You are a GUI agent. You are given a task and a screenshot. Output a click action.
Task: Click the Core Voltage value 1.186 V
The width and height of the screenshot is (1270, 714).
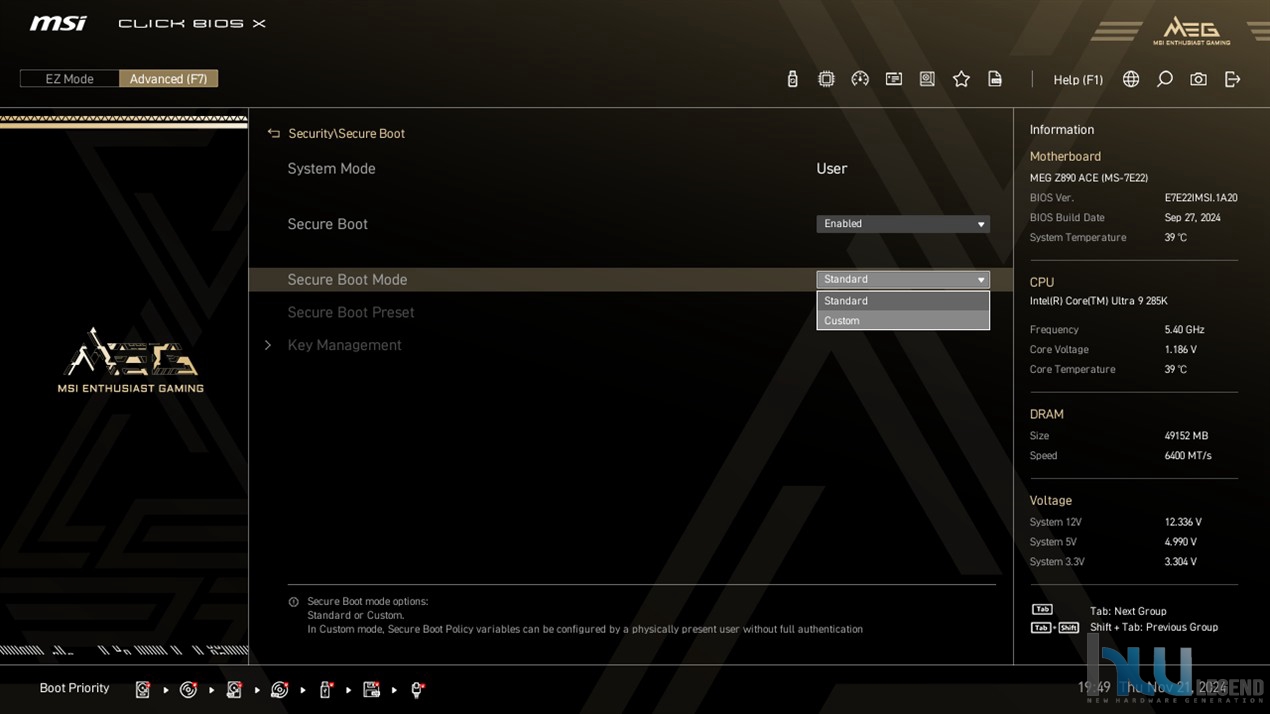[x=1180, y=350]
